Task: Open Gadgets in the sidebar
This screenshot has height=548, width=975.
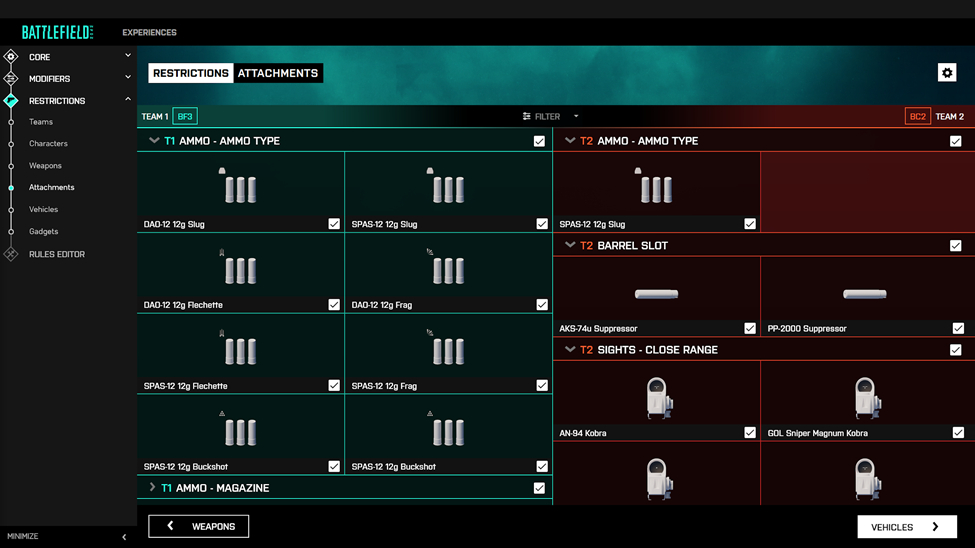Action: 43,231
